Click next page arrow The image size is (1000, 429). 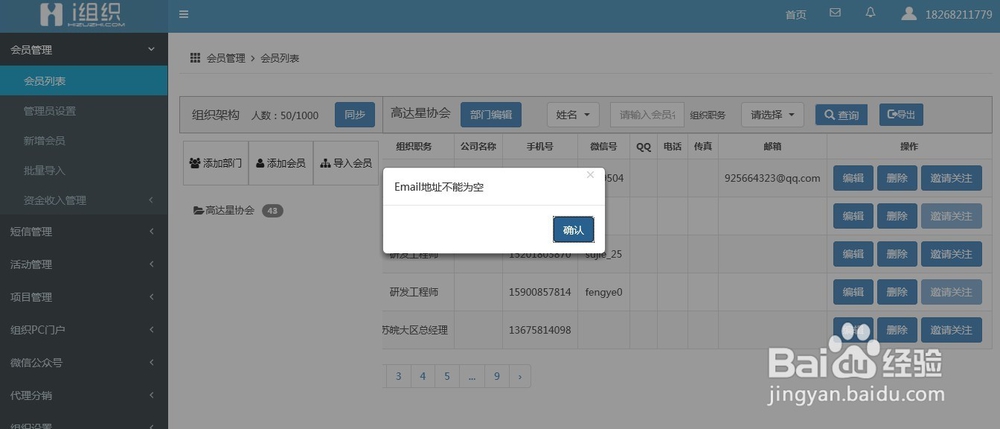coord(520,376)
